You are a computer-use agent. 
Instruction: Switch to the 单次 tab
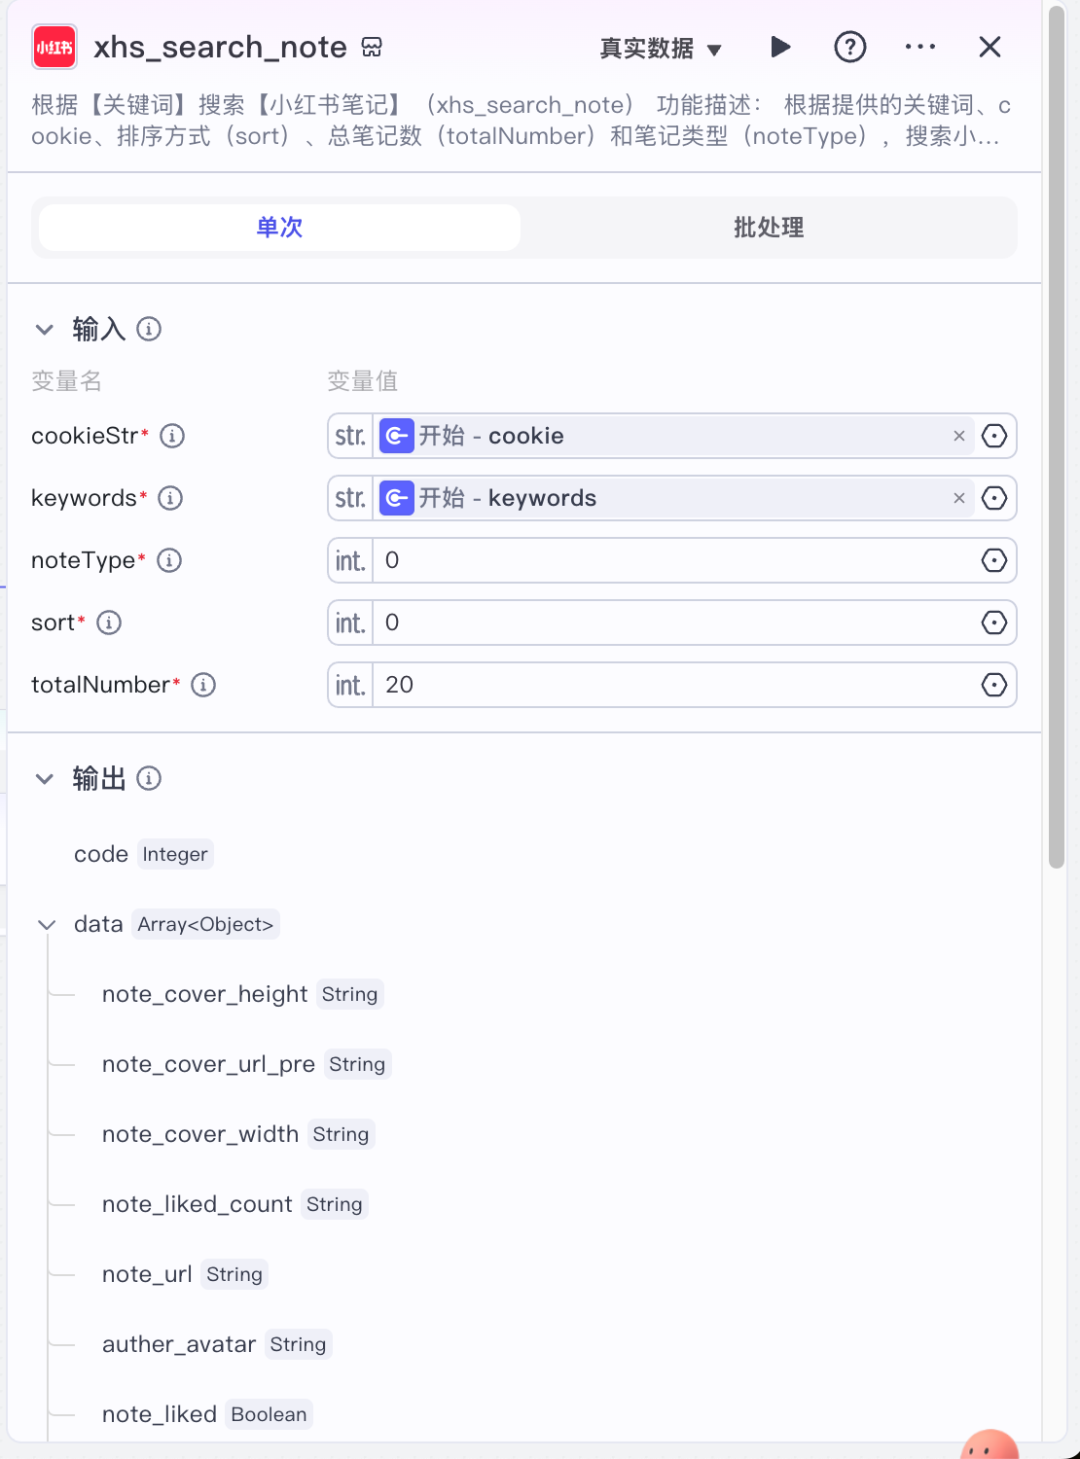(x=280, y=227)
